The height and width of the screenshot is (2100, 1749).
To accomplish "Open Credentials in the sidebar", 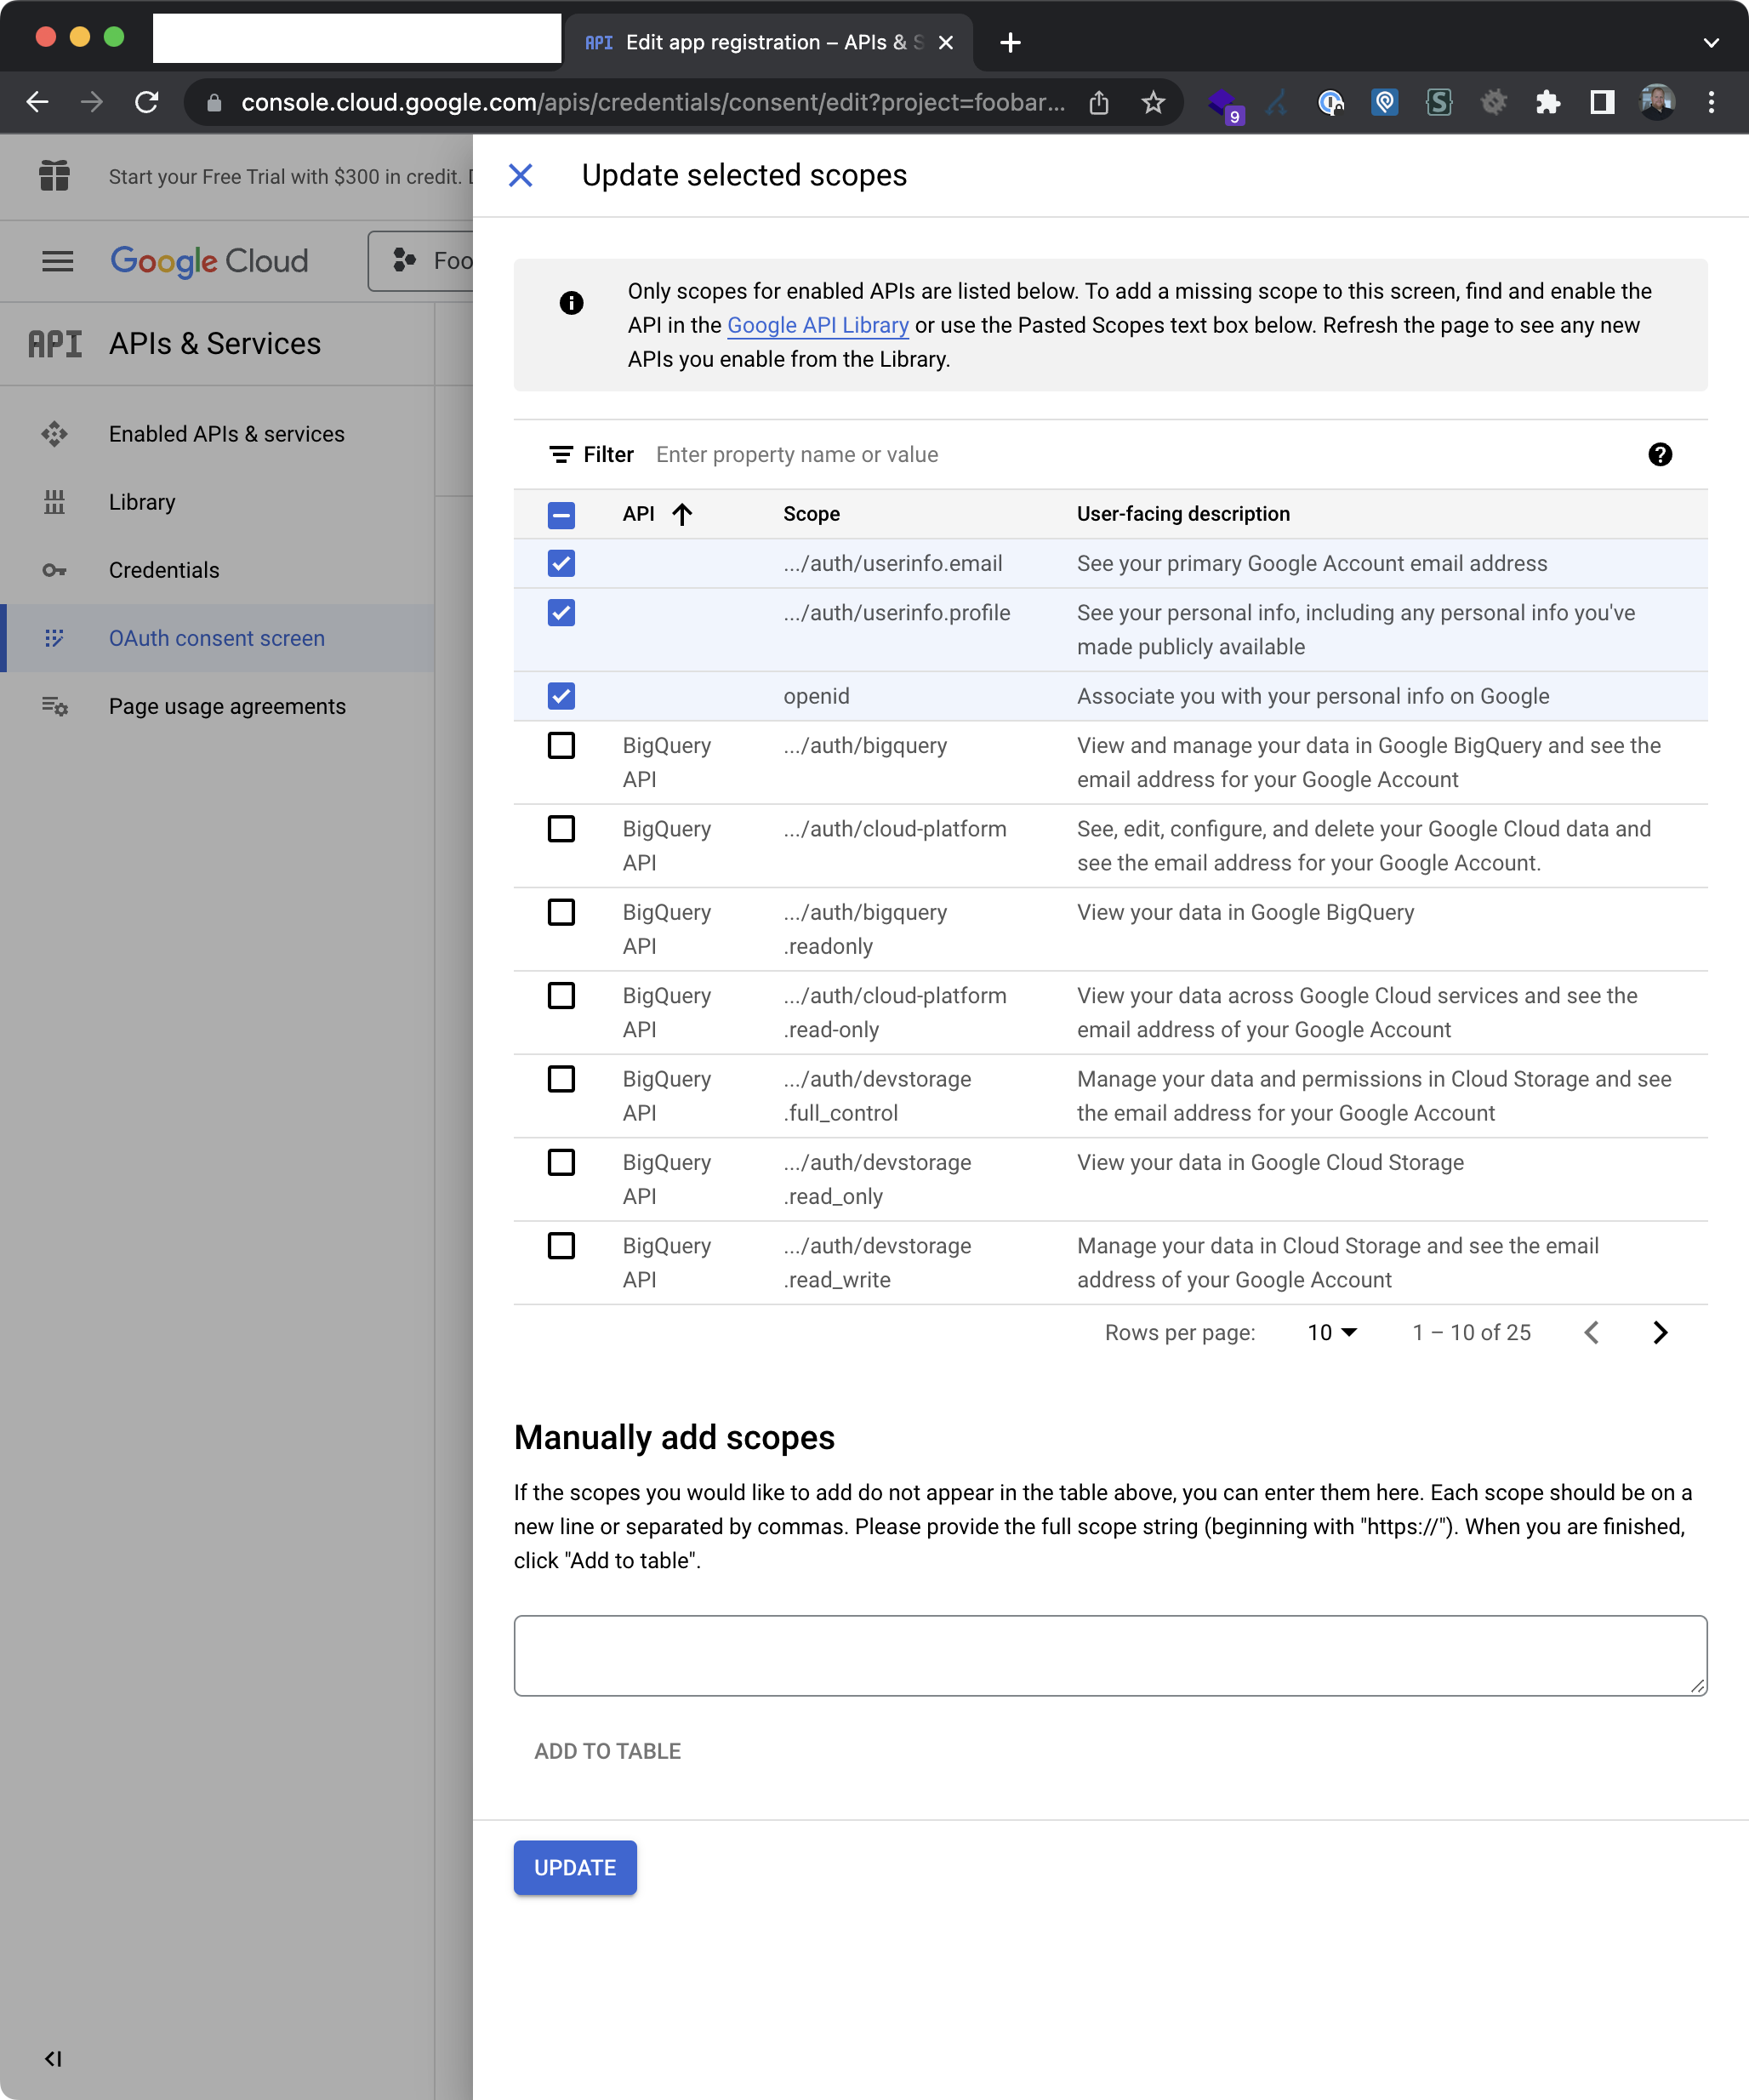I will [x=164, y=570].
